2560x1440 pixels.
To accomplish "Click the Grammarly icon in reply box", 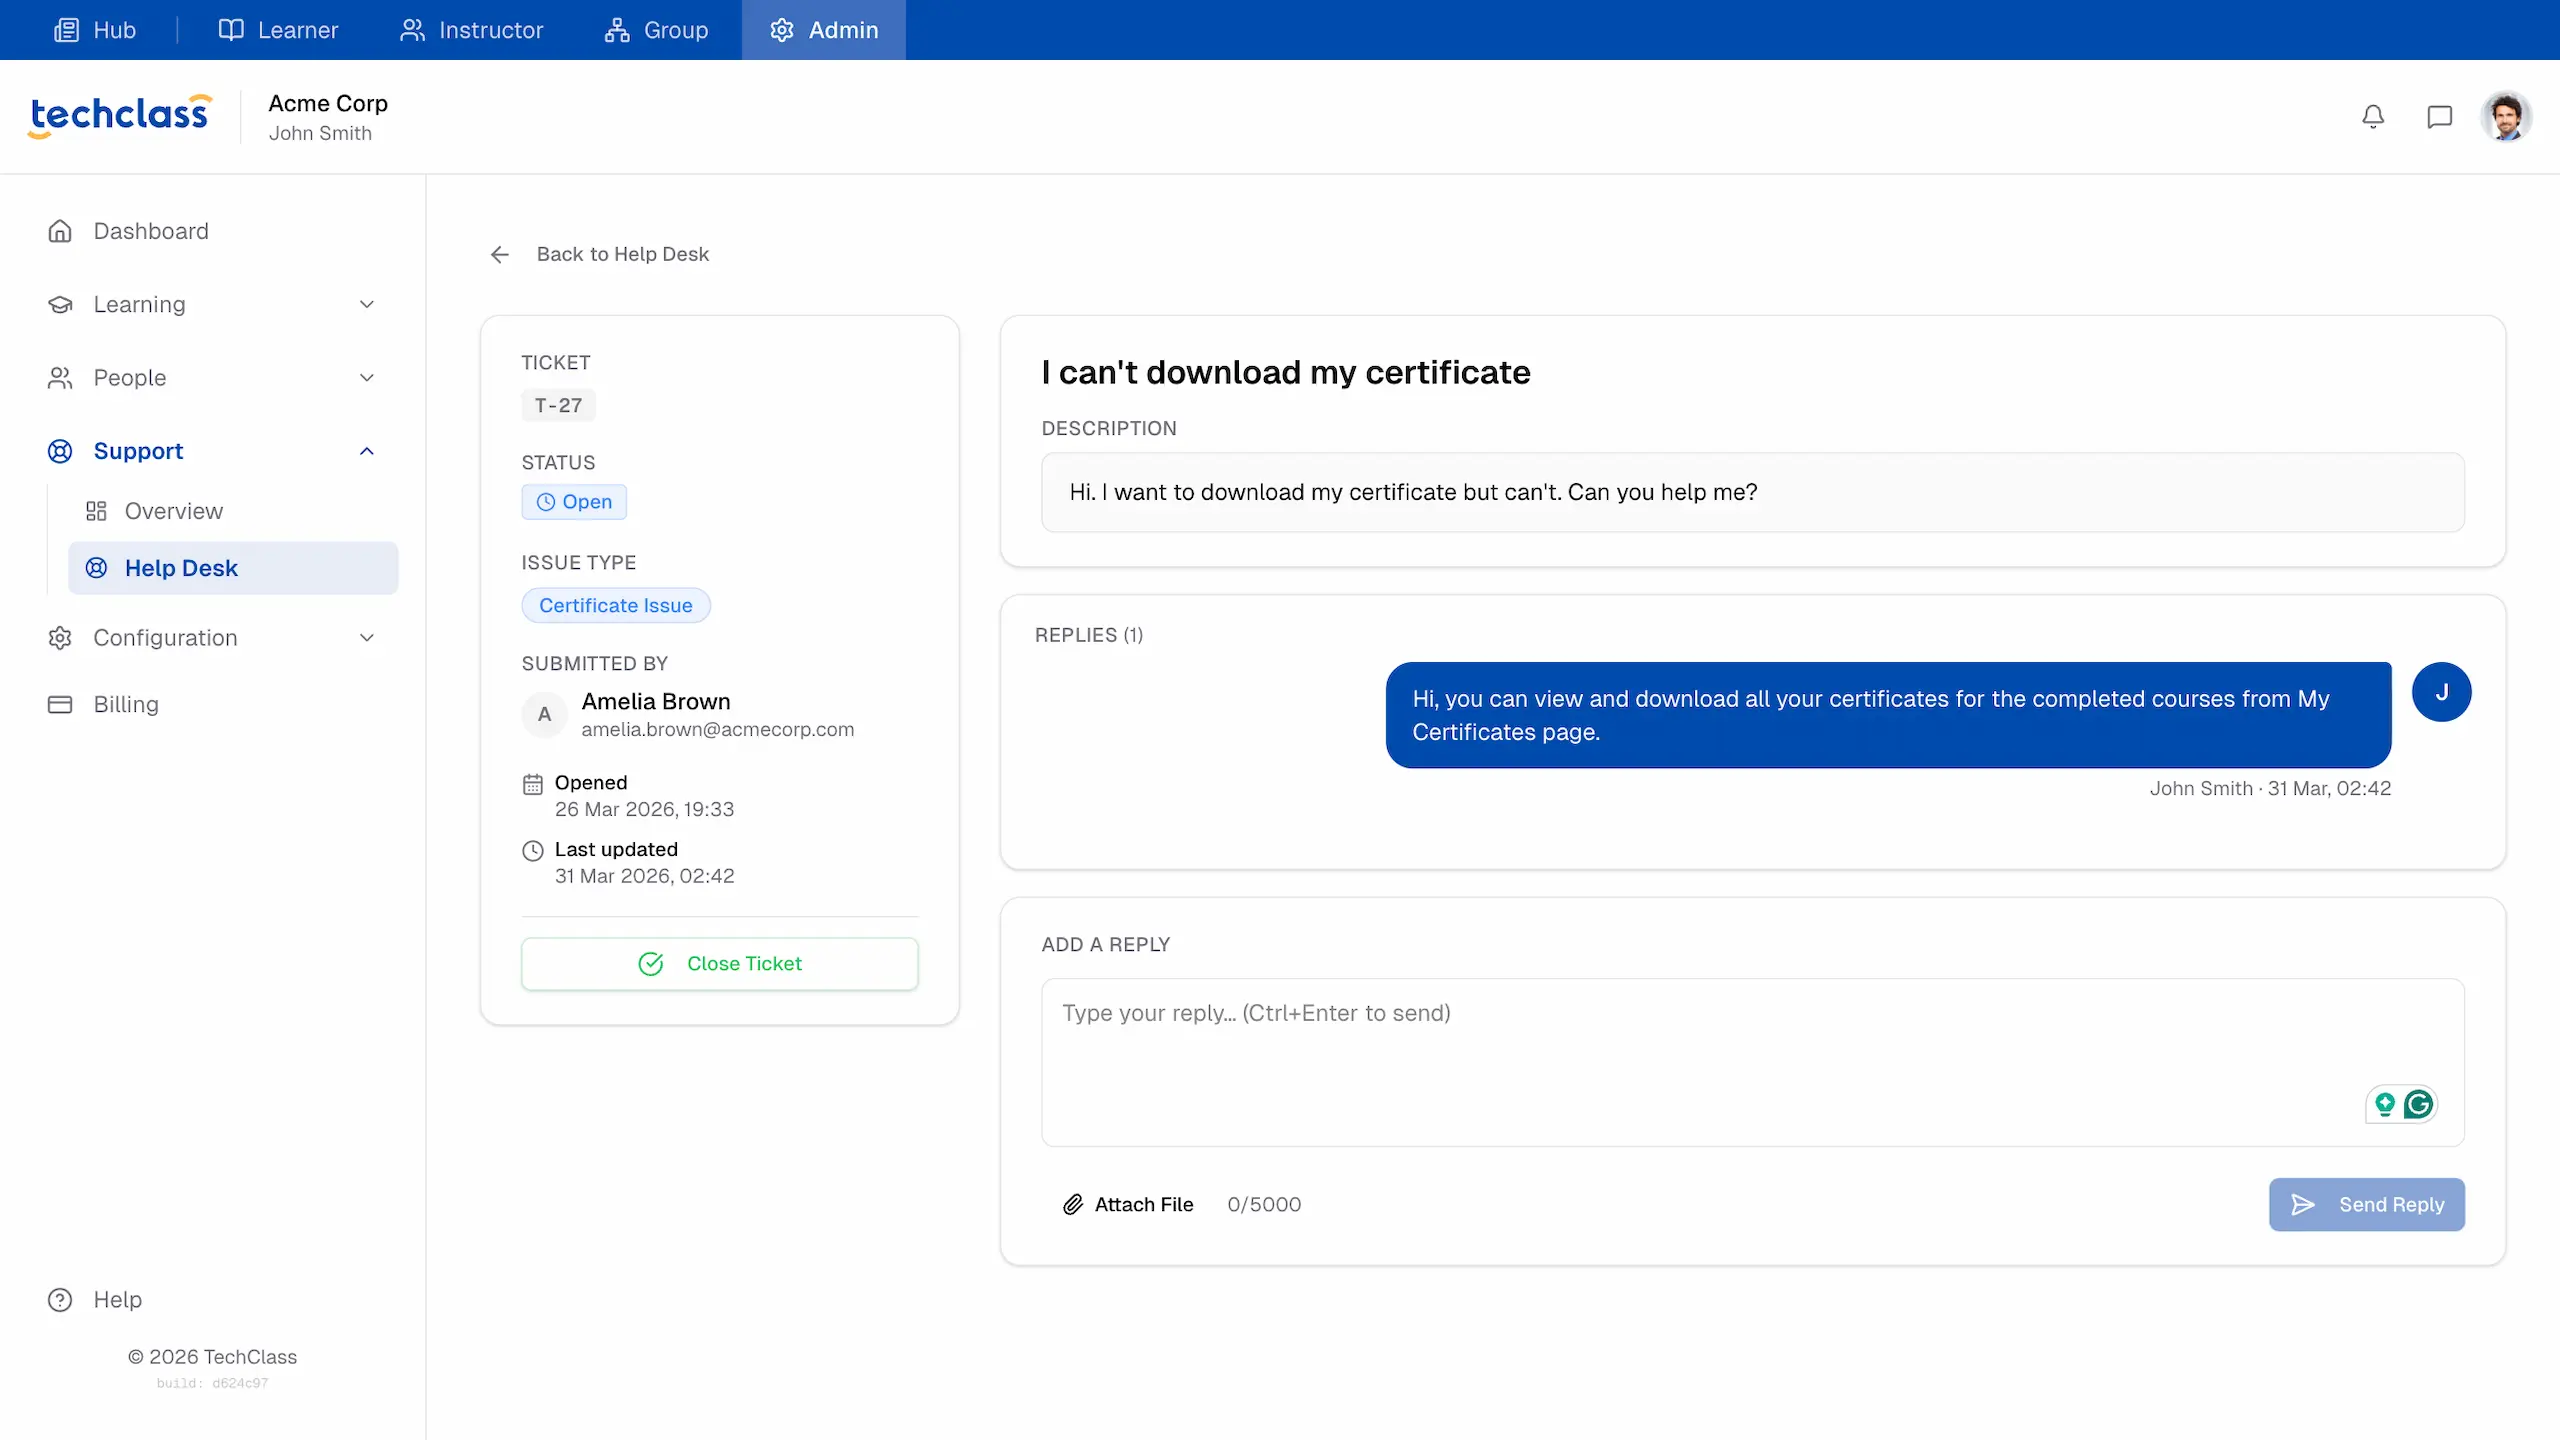I will coord(2418,1104).
